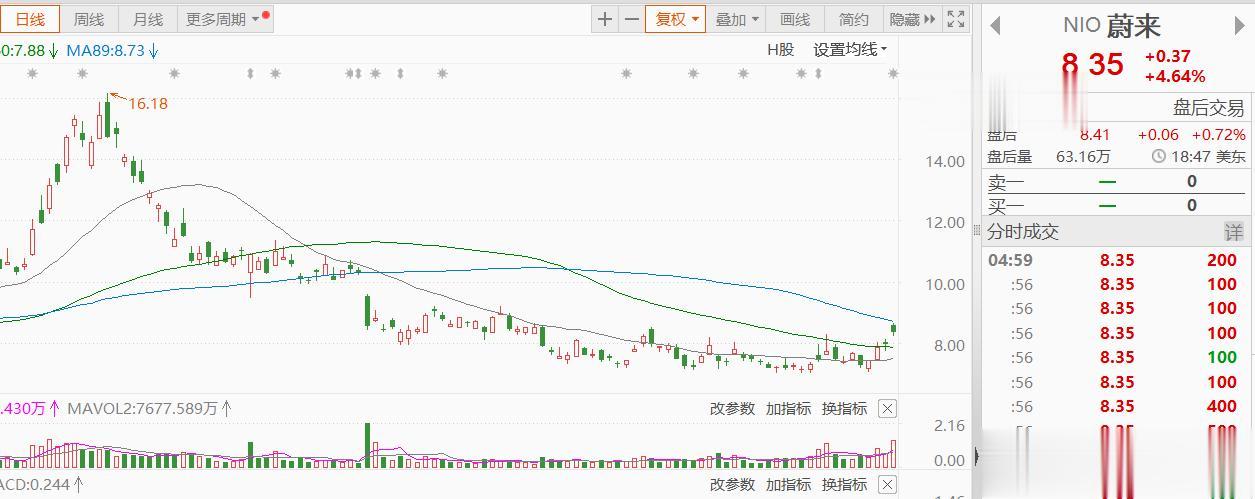Click the 14.00 price axis label
The width and height of the screenshot is (1255, 499).
point(946,161)
